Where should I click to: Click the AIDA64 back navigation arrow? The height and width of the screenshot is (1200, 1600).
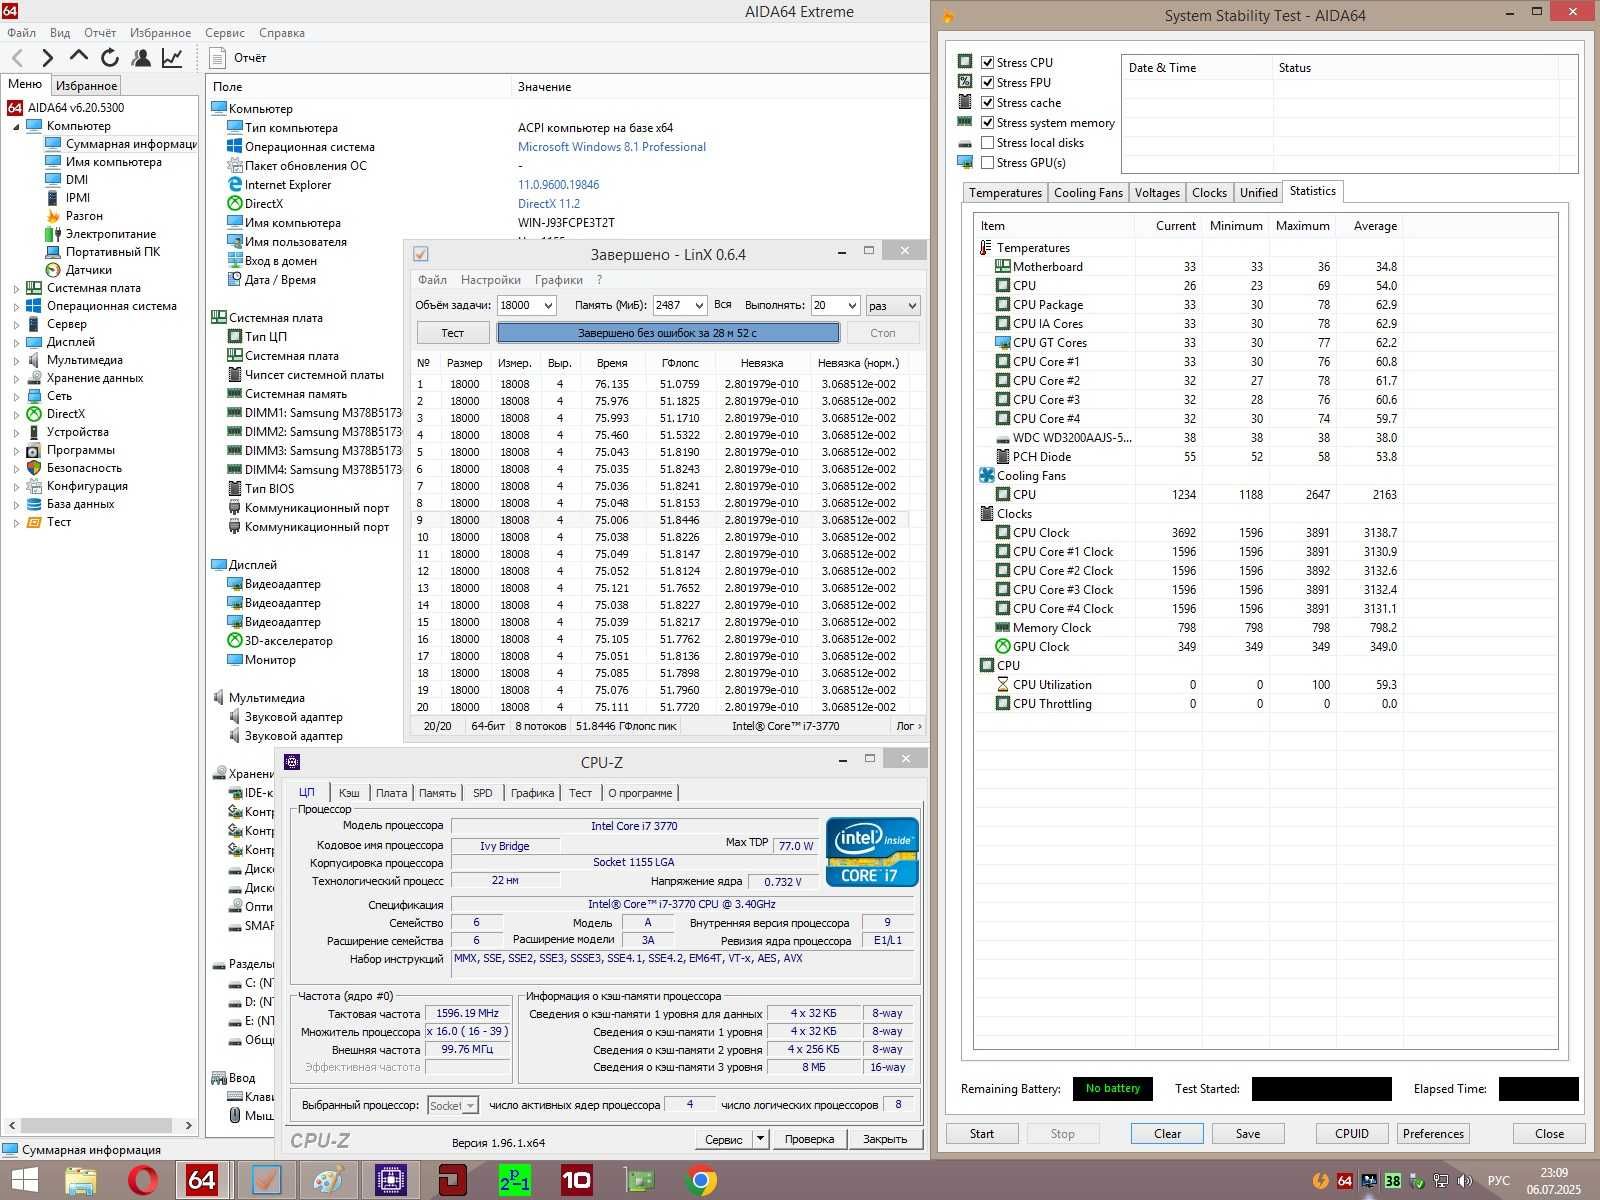point(18,58)
